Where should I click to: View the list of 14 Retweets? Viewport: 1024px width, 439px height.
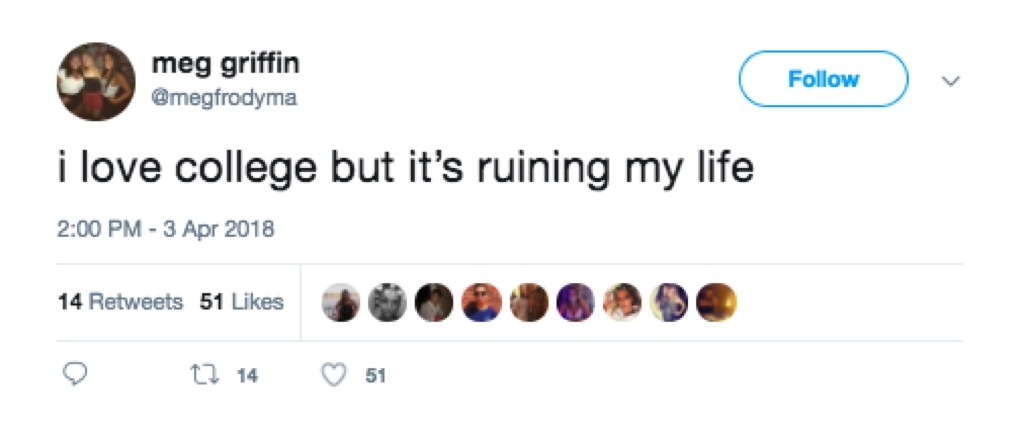(120, 302)
